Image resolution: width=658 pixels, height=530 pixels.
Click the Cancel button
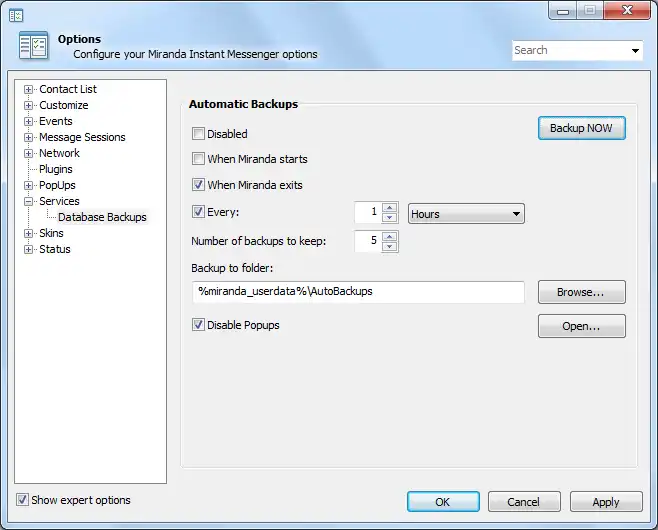[x=524, y=502]
